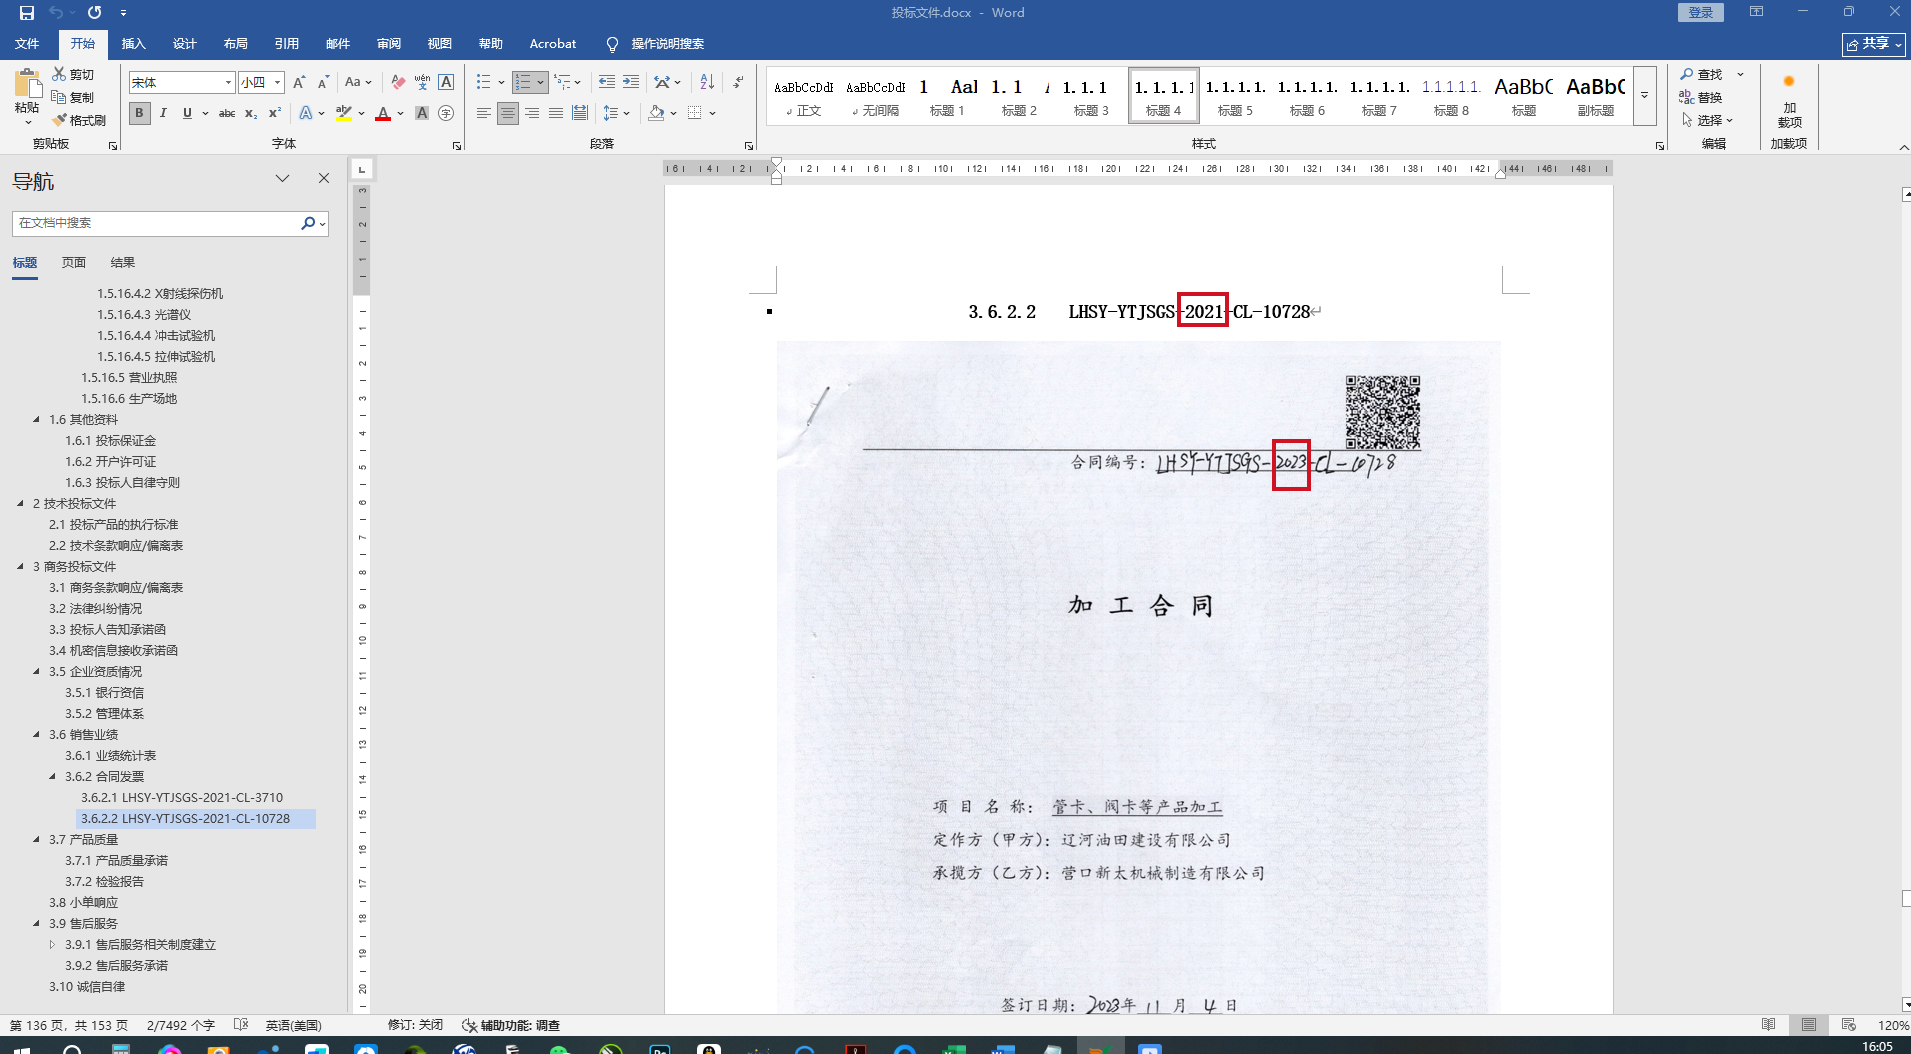Open the 页面 tab in the navigation pane
The width and height of the screenshot is (1911, 1054).
[74, 263]
